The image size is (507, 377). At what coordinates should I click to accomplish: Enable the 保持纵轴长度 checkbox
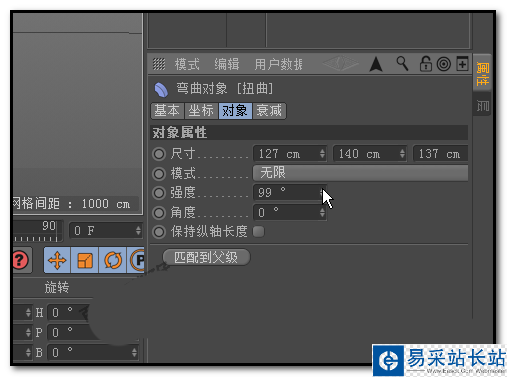259,231
